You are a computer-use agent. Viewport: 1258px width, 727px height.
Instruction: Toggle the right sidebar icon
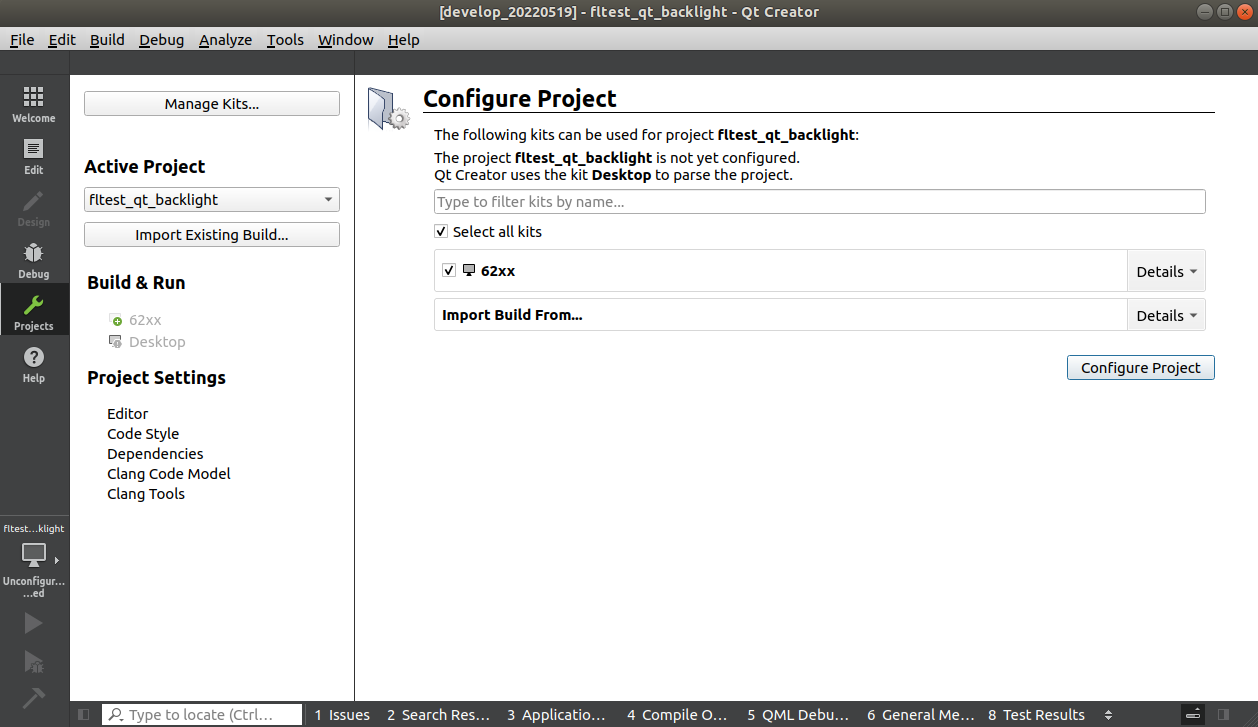point(1223,715)
